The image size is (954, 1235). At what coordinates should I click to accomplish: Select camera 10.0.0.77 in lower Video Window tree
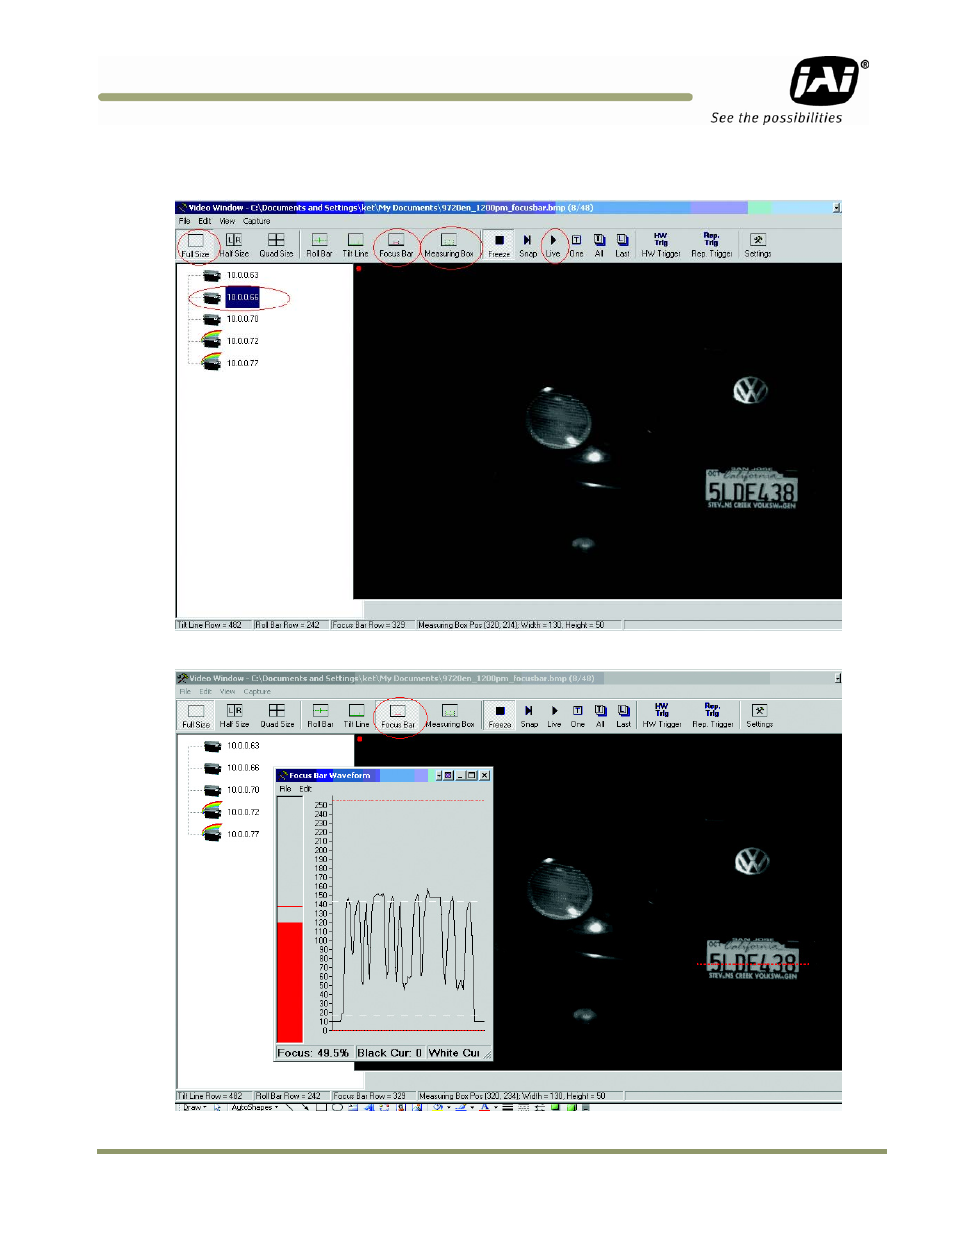tap(232, 833)
